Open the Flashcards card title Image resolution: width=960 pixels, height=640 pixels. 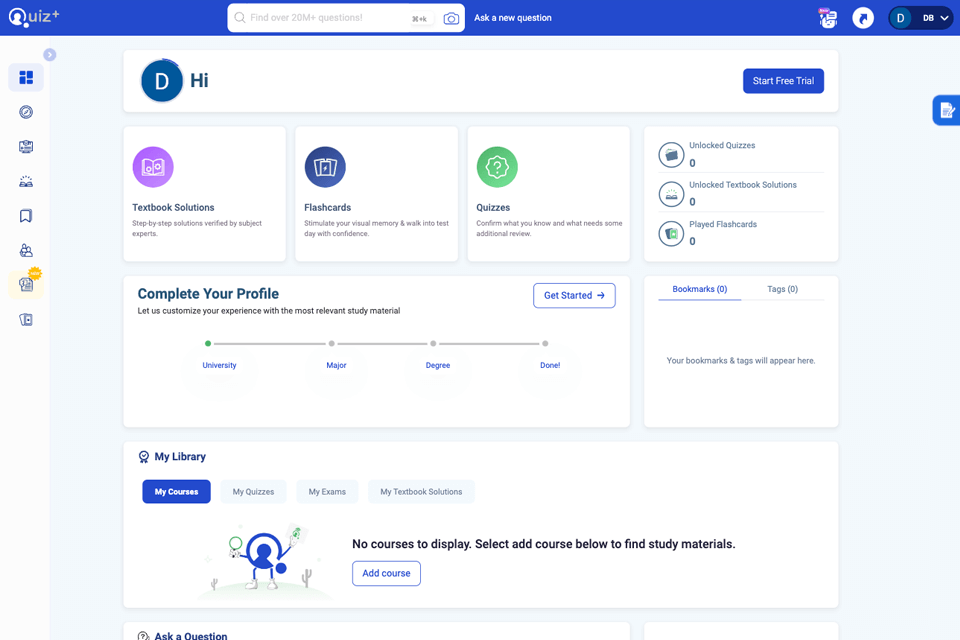[x=328, y=208]
